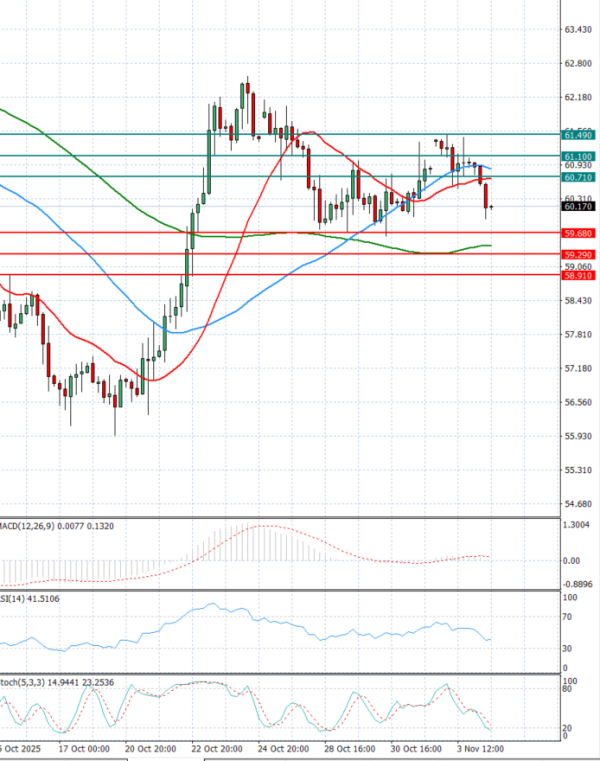Click the 54.680 price axis label
This screenshot has height=761, width=600.
(579, 504)
